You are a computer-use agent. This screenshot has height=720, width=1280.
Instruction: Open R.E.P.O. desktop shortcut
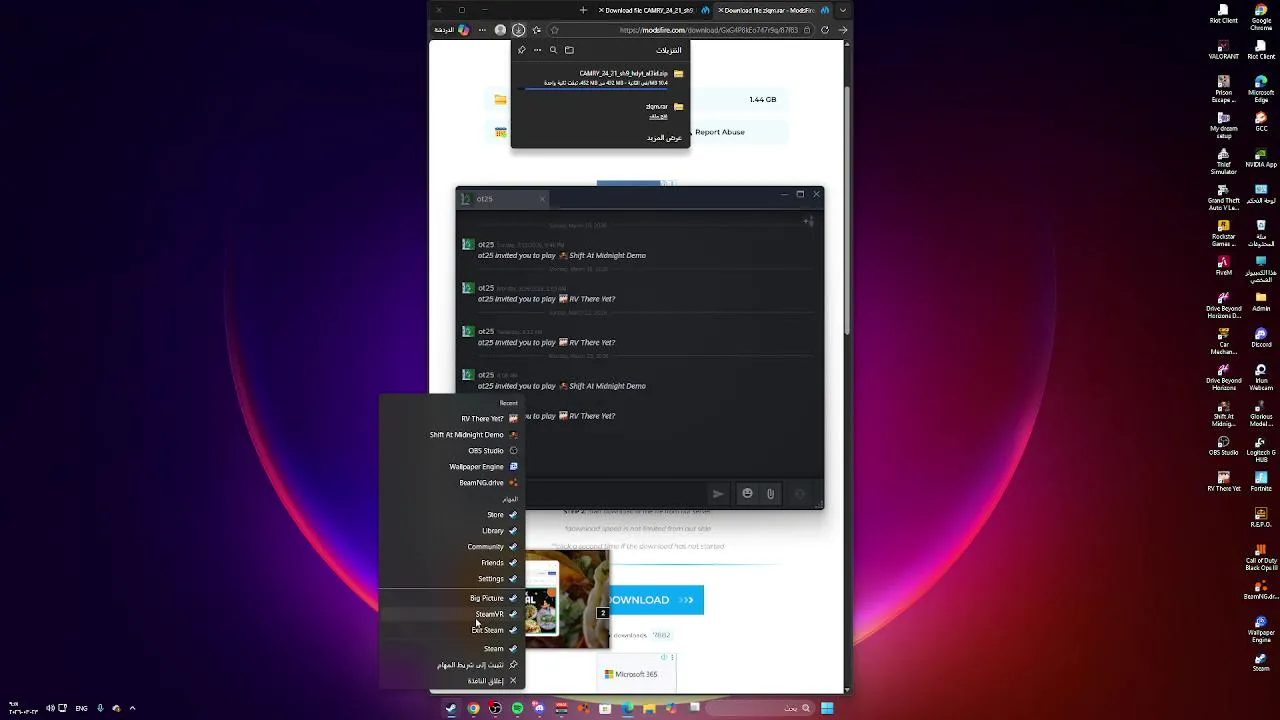pyautogui.click(x=1261, y=517)
